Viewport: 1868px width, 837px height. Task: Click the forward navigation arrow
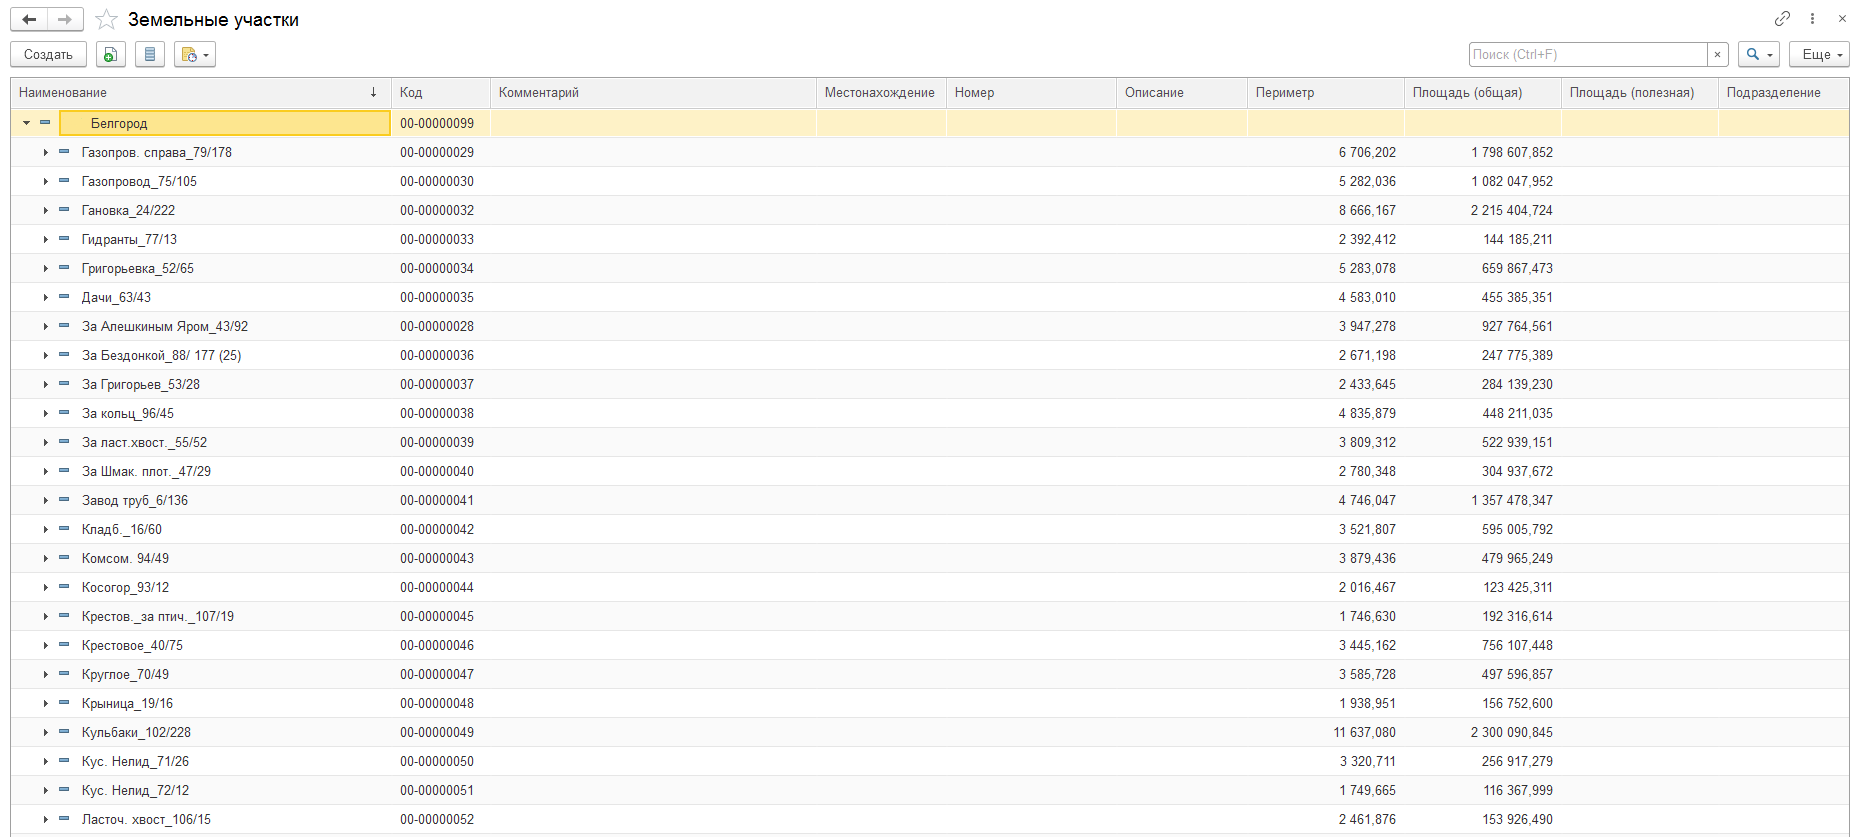[65, 20]
